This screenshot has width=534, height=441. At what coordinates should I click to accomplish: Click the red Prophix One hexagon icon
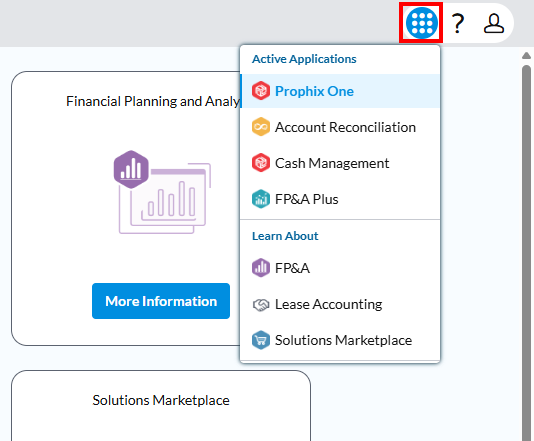coord(261,91)
